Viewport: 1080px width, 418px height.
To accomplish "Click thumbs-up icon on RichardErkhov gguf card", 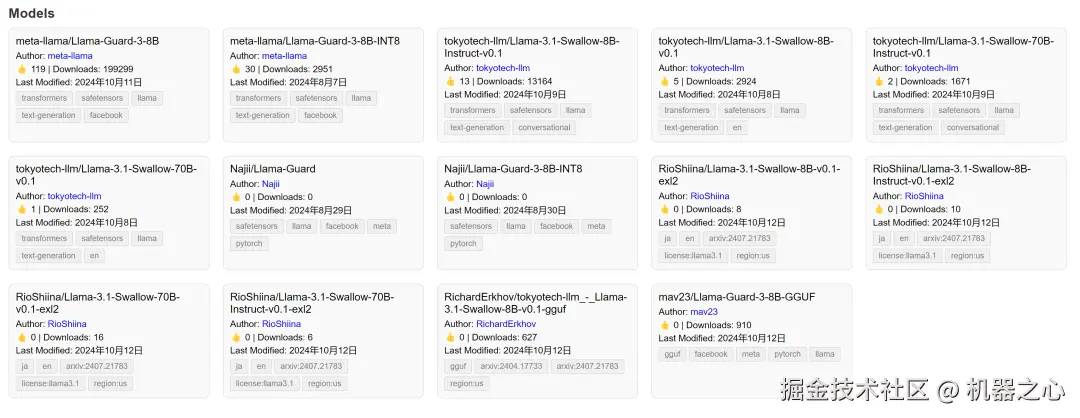I will pos(450,337).
